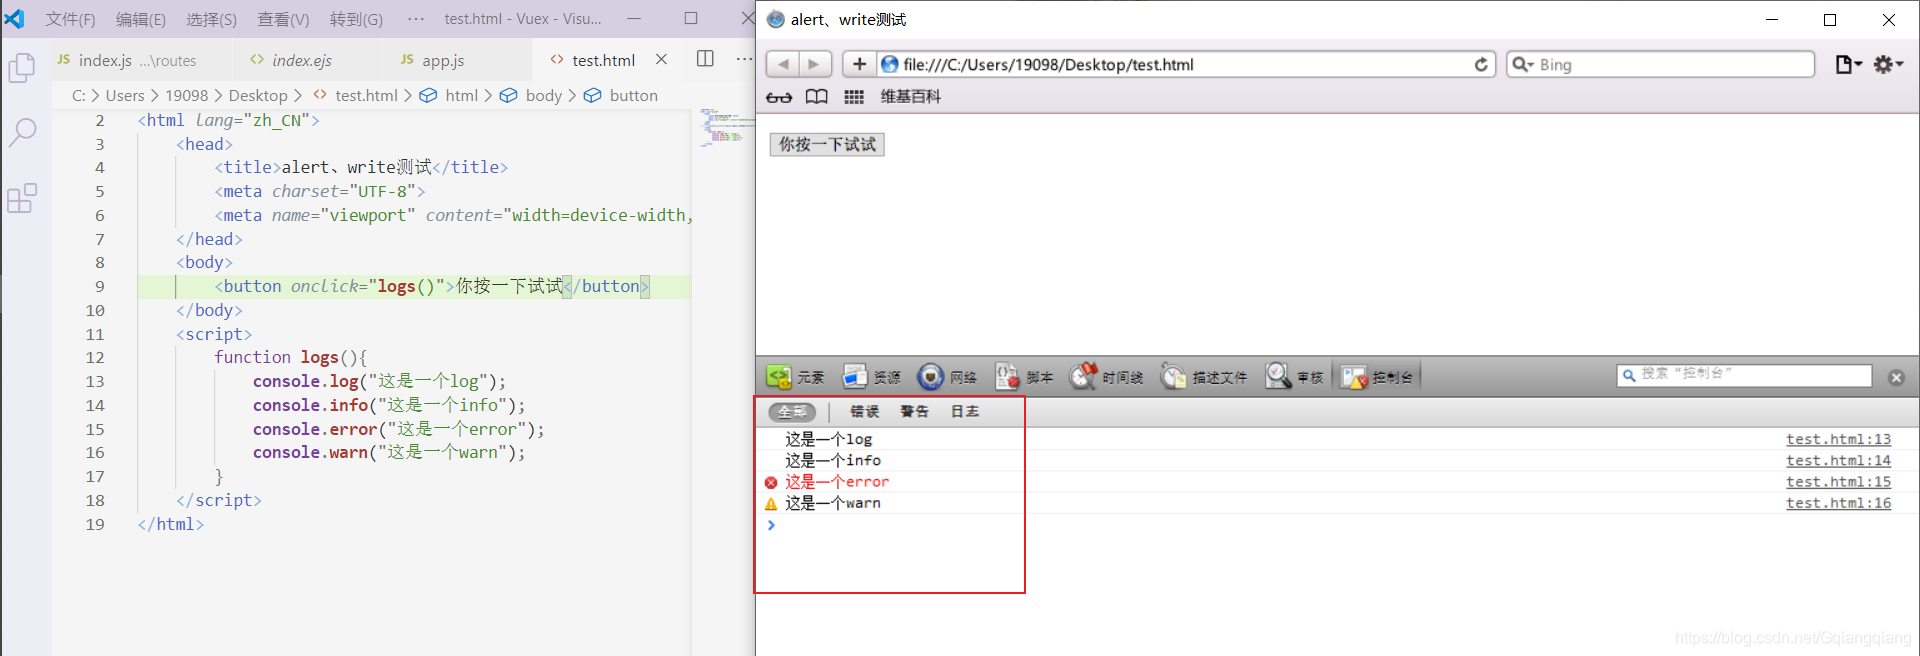Select the 19098 breadcrumb segment
The width and height of the screenshot is (1920, 656).
pos(187,96)
